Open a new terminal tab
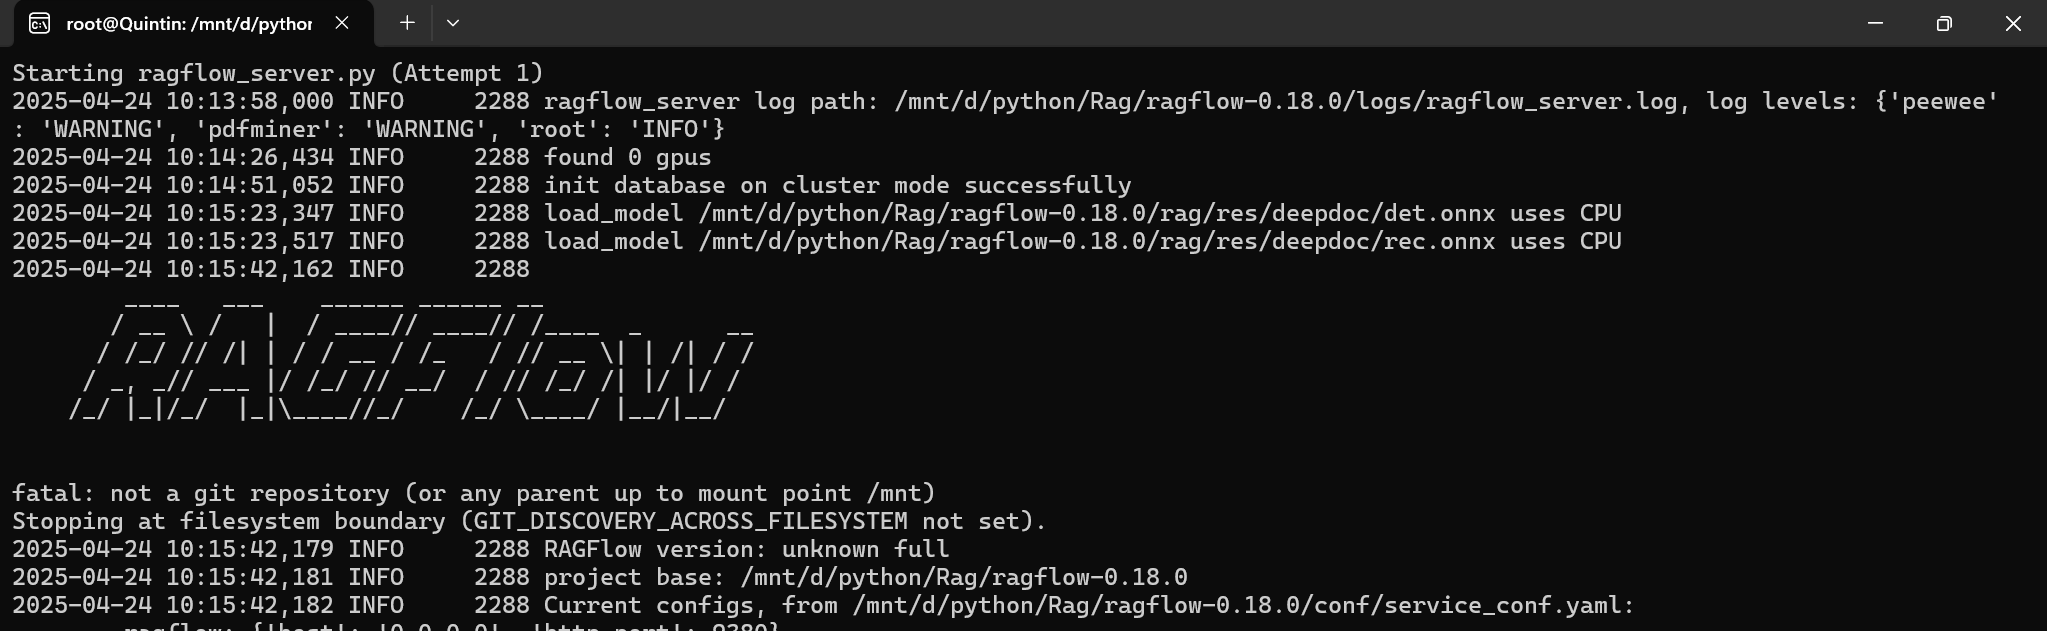This screenshot has width=2047, height=631. (x=406, y=23)
